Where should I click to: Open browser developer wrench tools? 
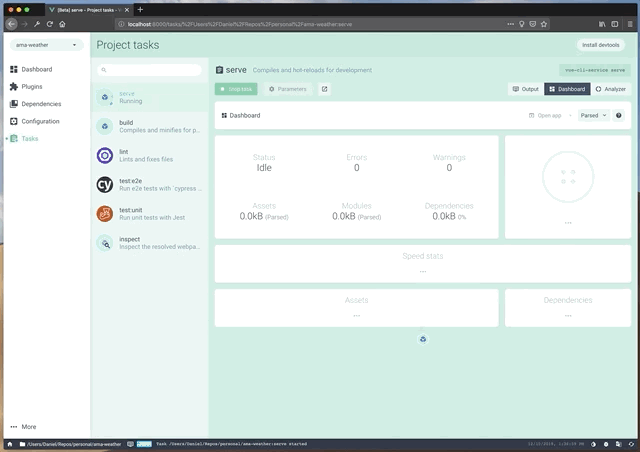37,24
